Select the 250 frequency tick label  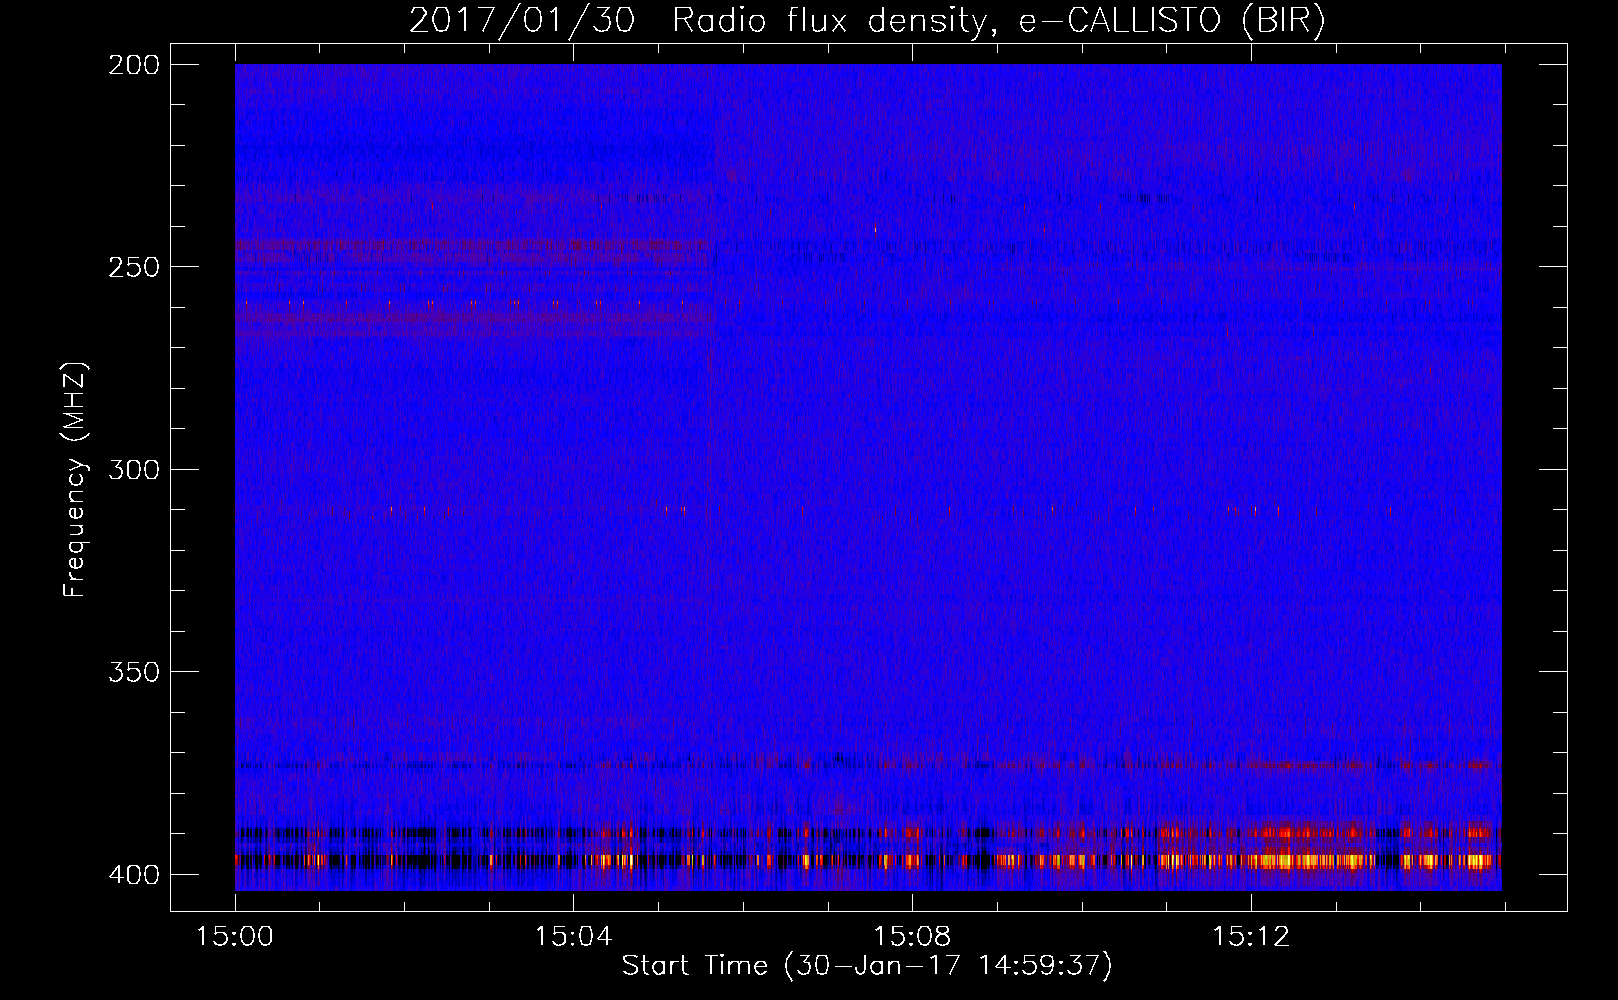134,267
